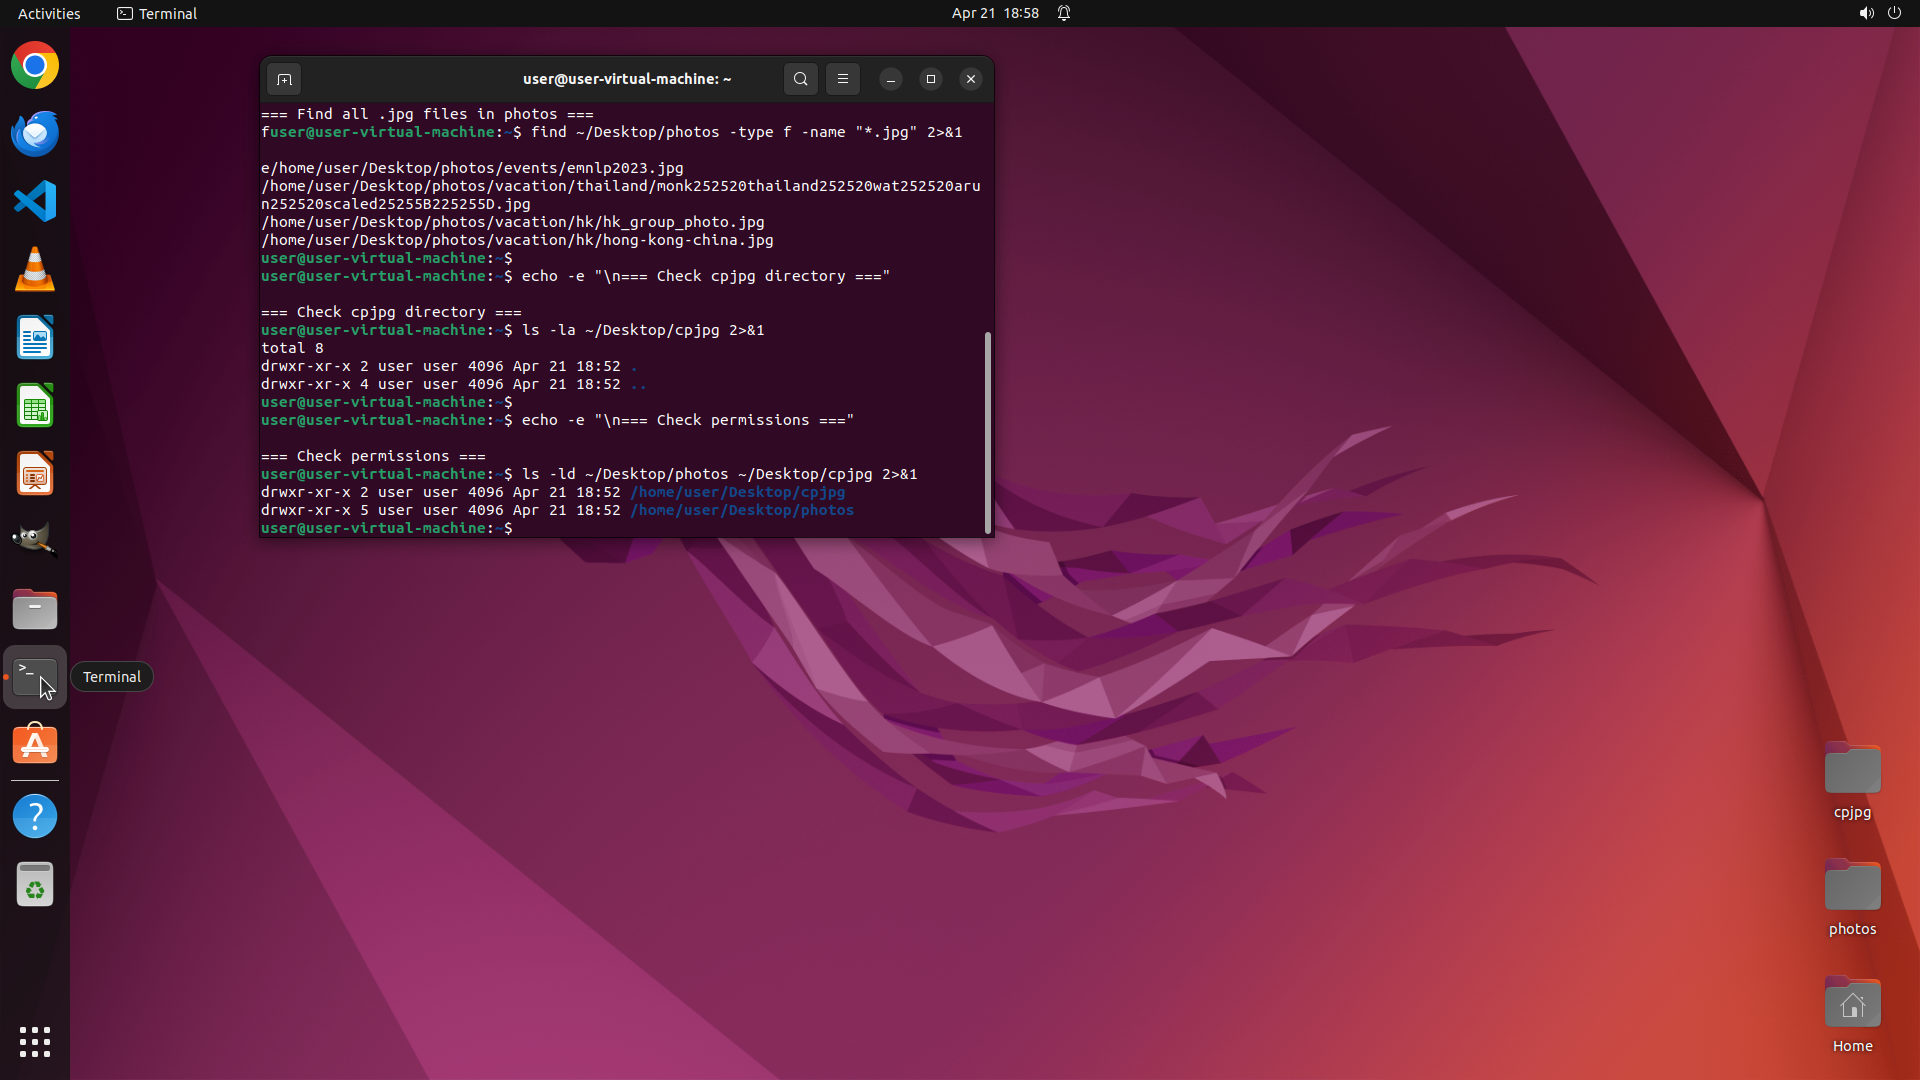Image resolution: width=1920 pixels, height=1080 pixels.
Task: Open LibreOffice Impress from dock
Action: (35, 474)
